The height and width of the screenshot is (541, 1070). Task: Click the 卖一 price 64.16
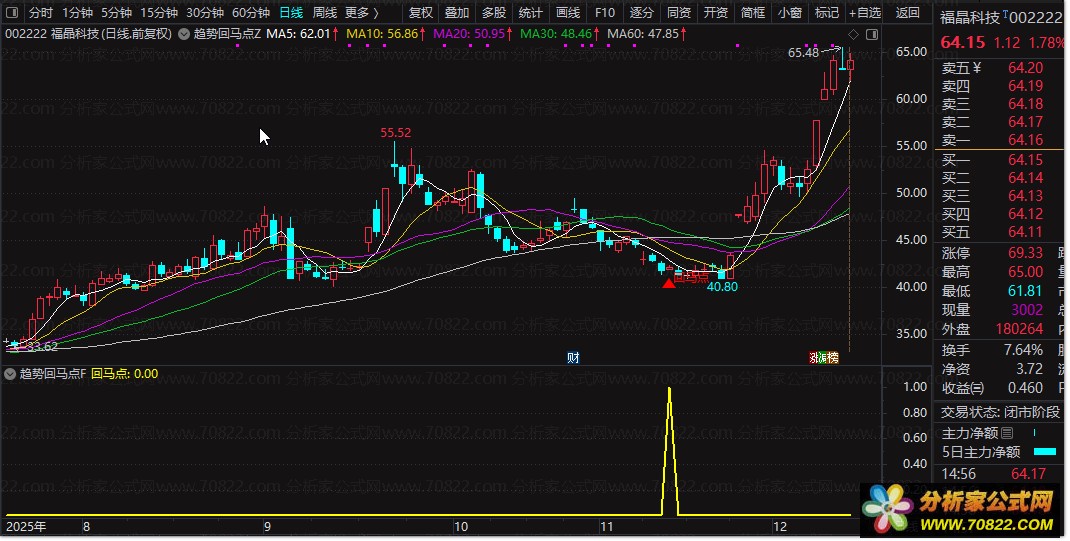[x=1026, y=140]
